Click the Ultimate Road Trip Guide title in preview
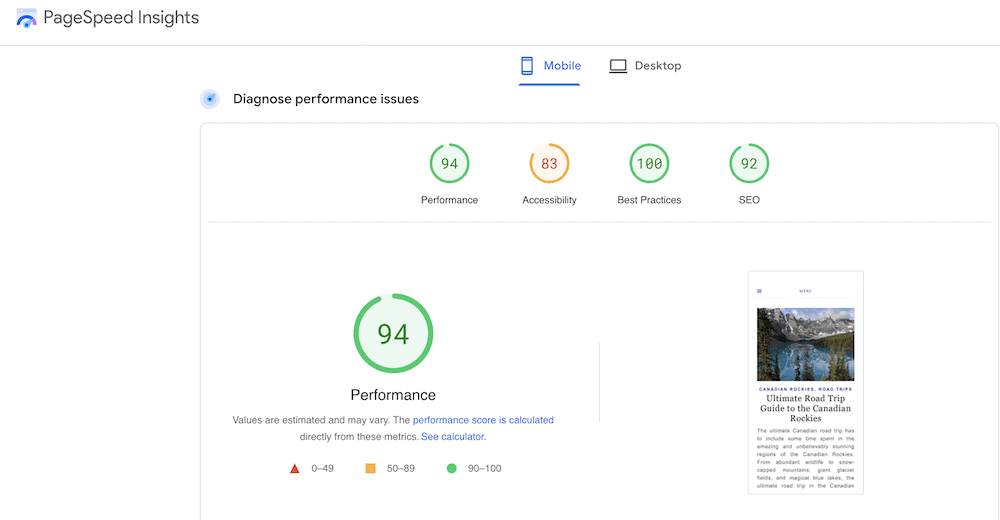The image size is (1000, 520). tap(805, 408)
